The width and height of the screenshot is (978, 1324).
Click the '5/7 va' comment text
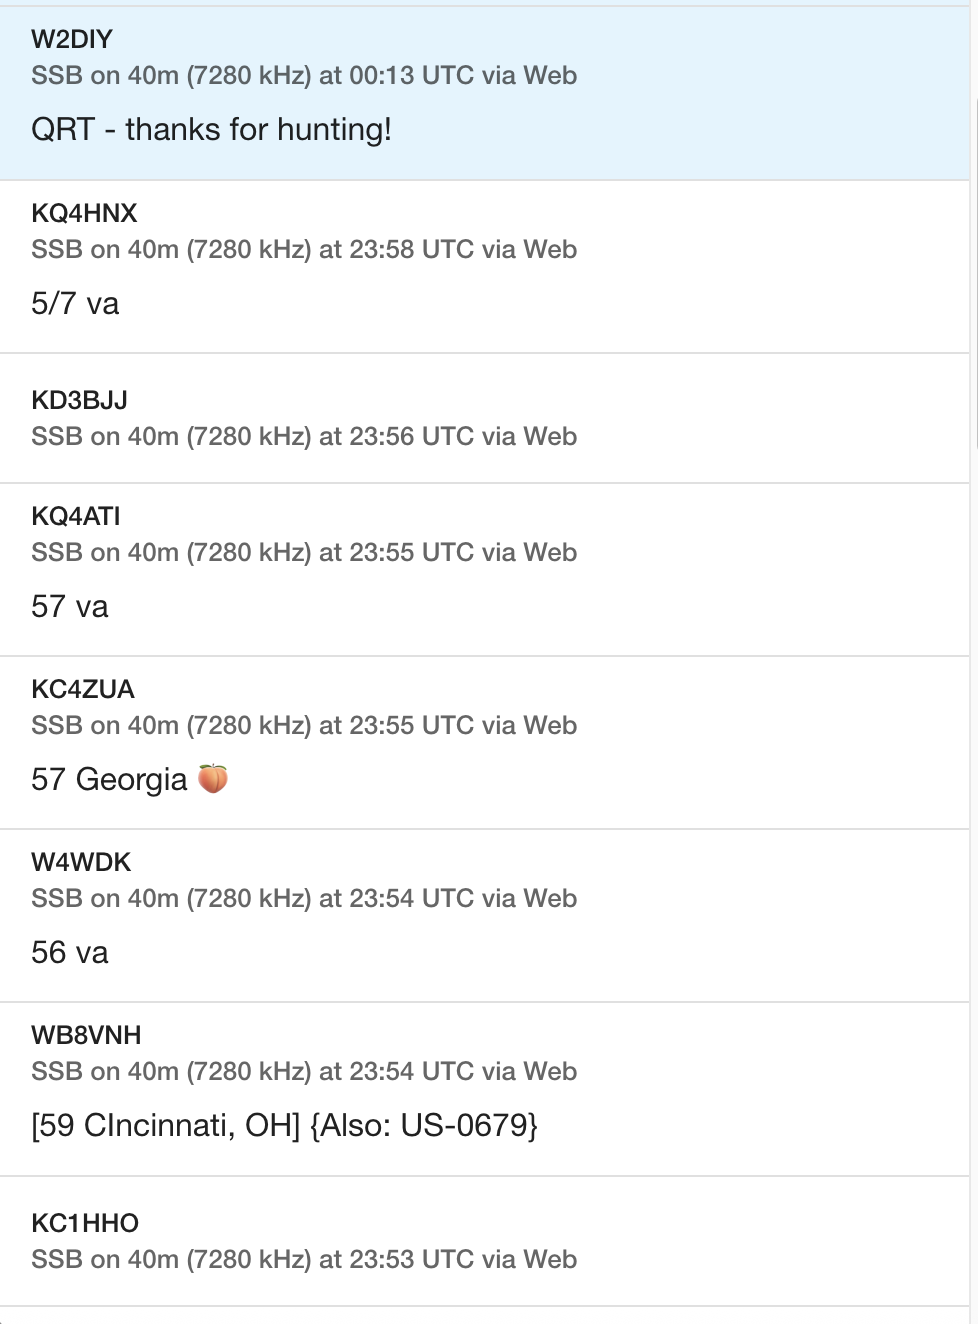point(75,304)
